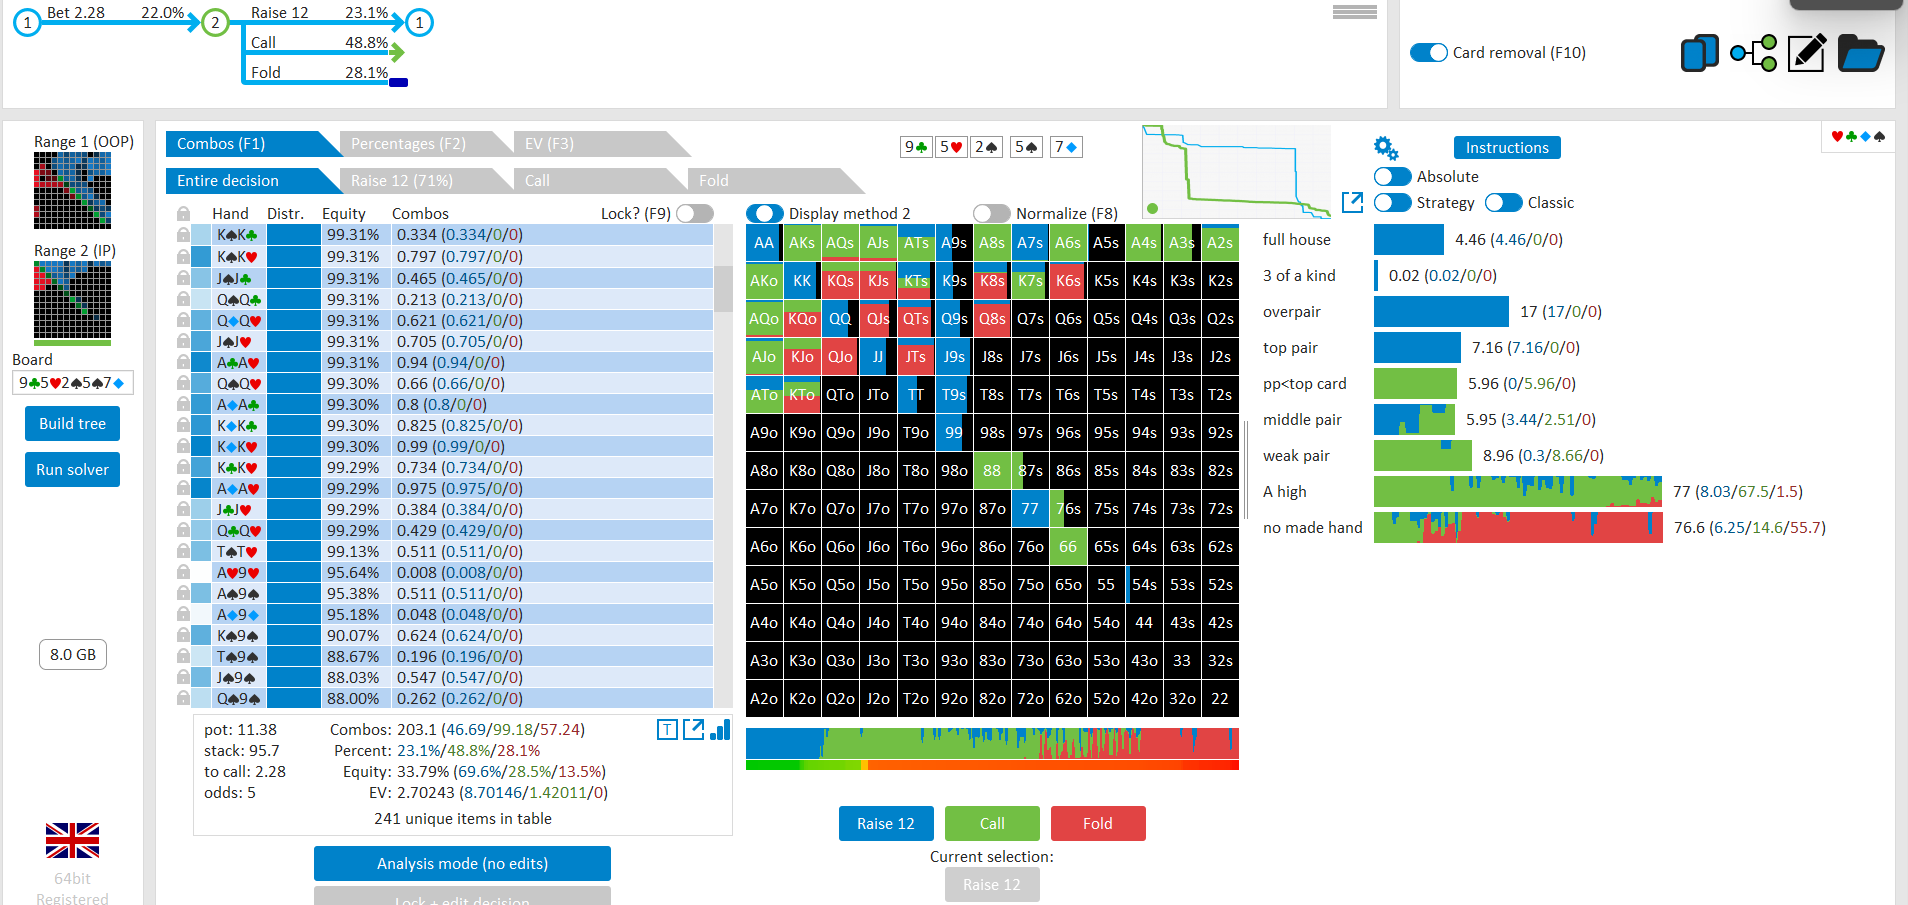Switch to EV (F3) tab

pyautogui.click(x=601, y=144)
